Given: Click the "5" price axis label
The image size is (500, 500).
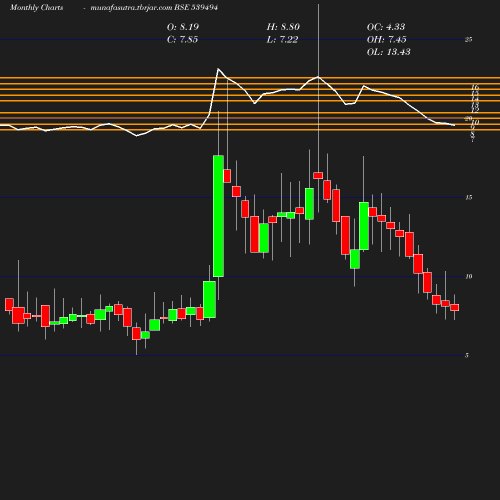Looking at the screenshot, I should (x=467, y=356).
